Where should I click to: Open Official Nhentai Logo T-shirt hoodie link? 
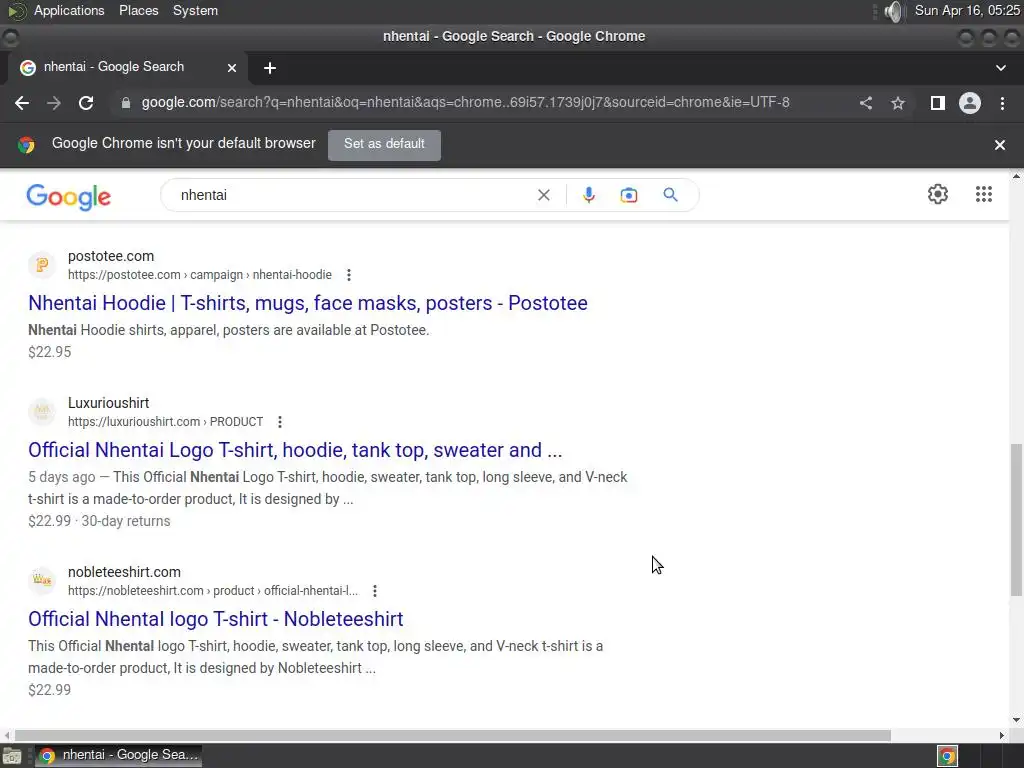pyautogui.click(x=295, y=450)
